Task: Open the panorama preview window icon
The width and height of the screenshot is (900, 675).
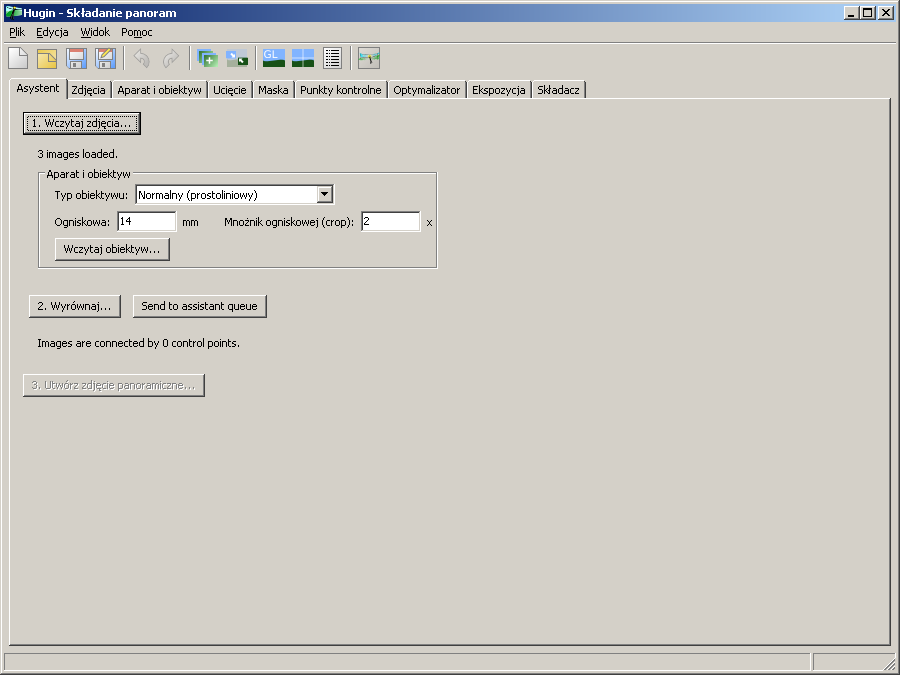Action: (303, 58)
